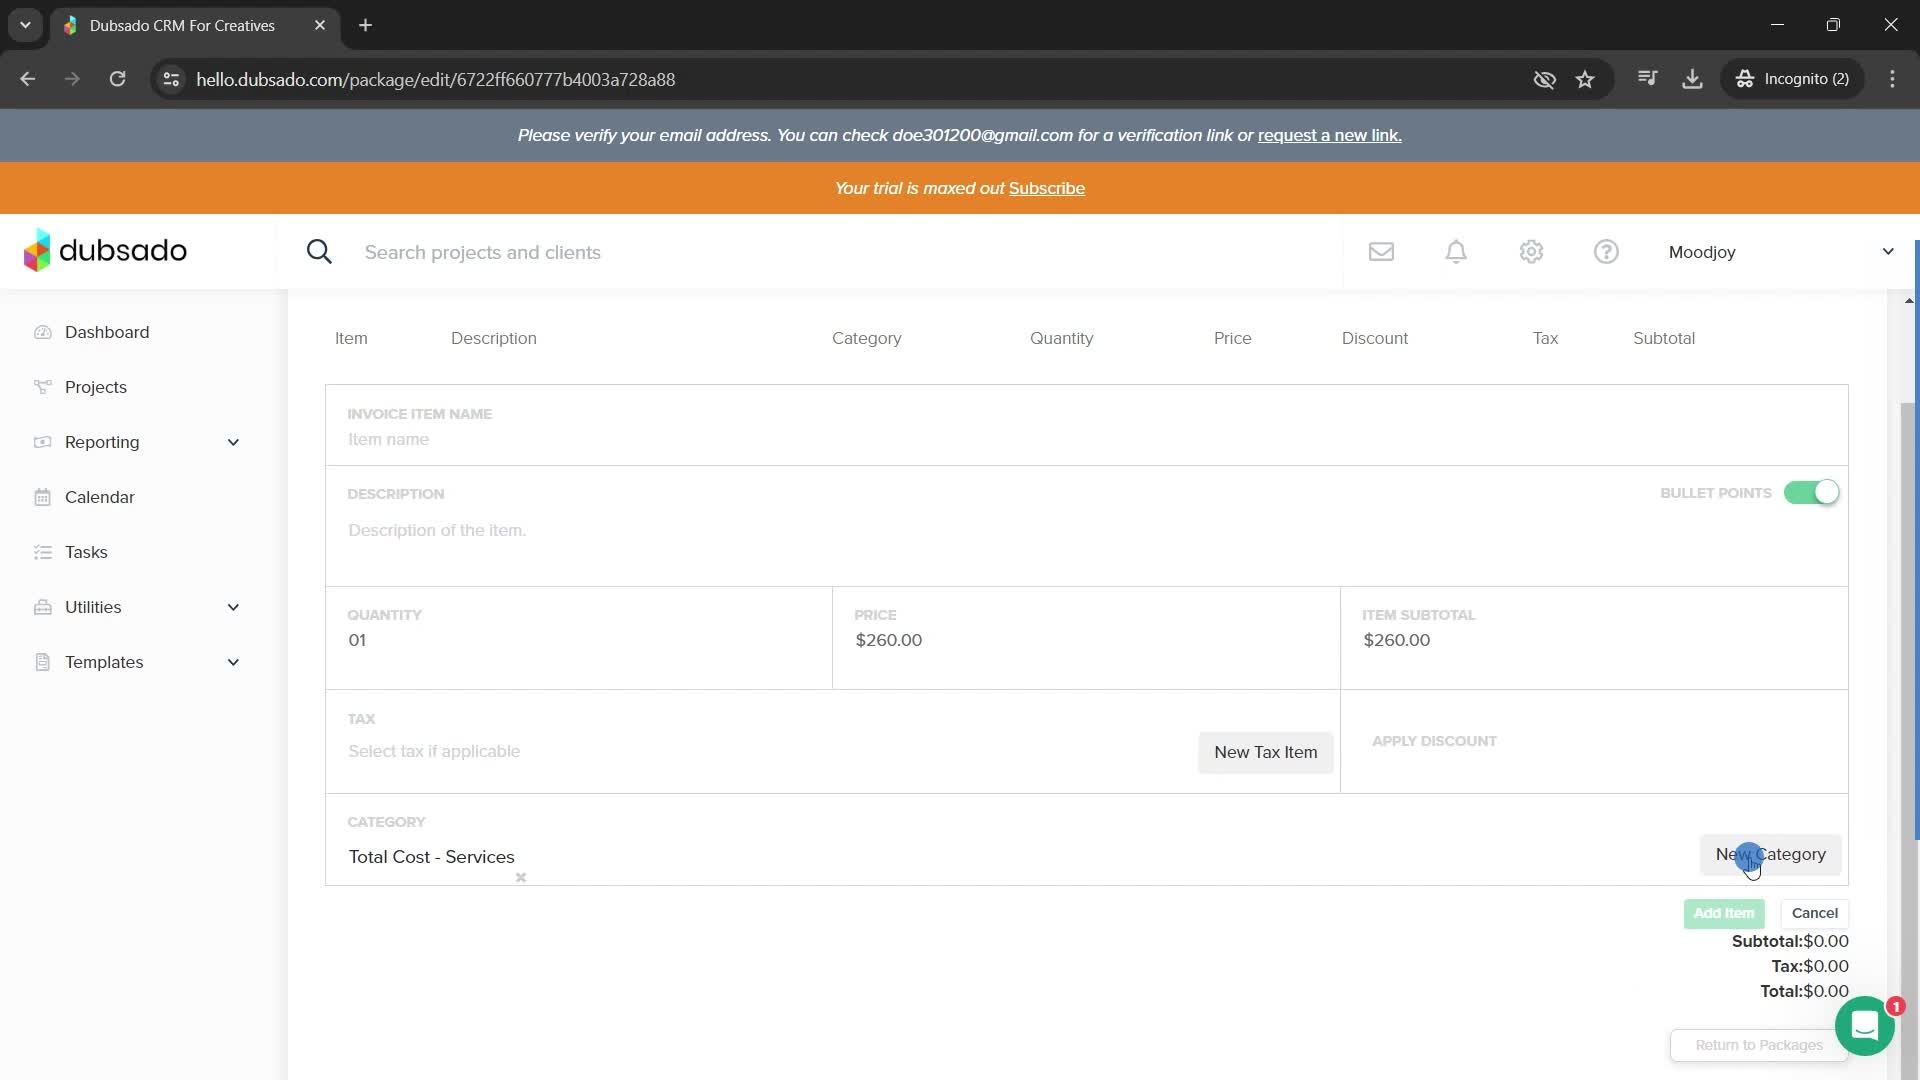This screenshot has width=1920, height=1080.
Task: Click the Dashboard sidebar icon
Action: [42, 332]
